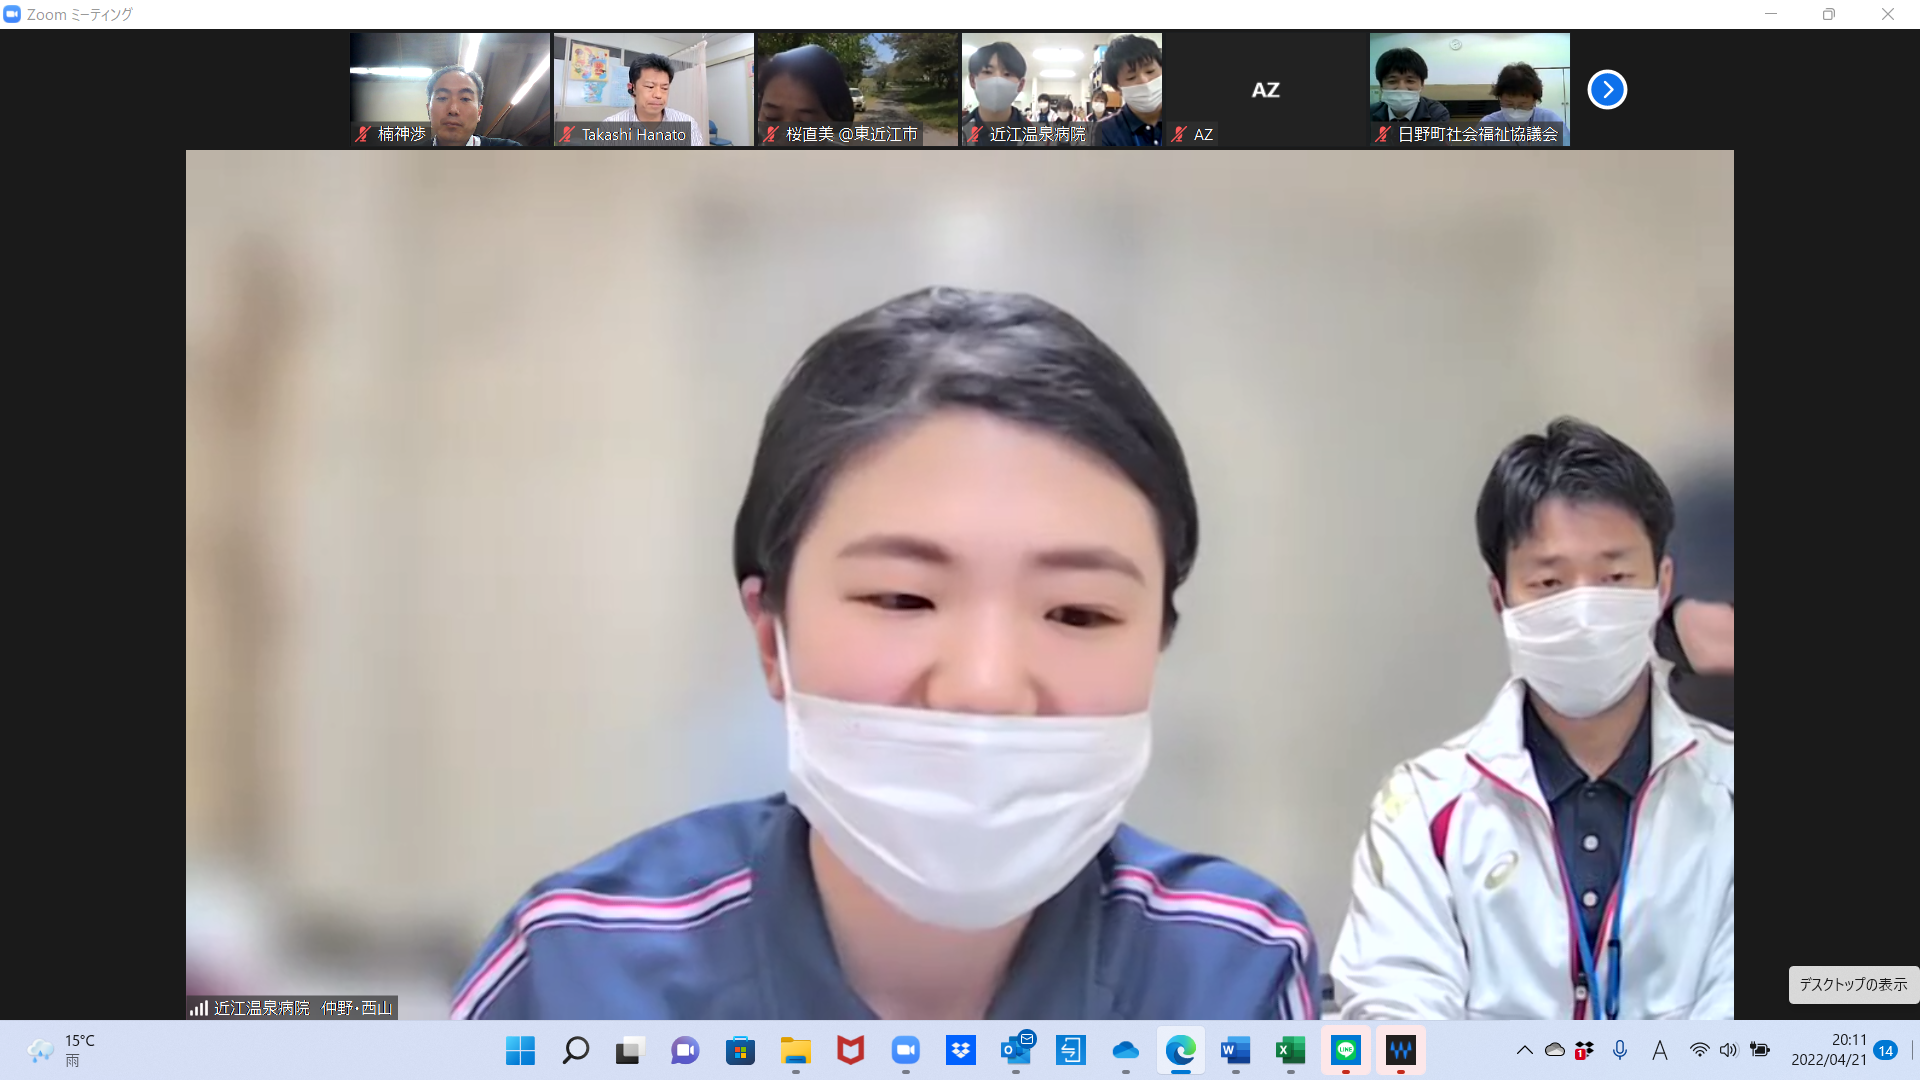Open Dropbox from the taskbar
Image resolution: width=1920 pixels, height=1080 pixels.
tap(960, 1050)
